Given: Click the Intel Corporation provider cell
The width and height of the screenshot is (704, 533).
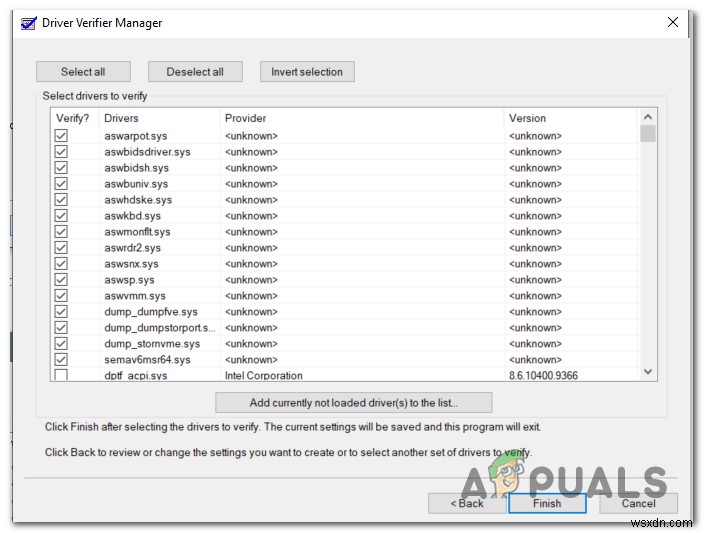Looking at the screenshot, I should click(x=264, y=375).
